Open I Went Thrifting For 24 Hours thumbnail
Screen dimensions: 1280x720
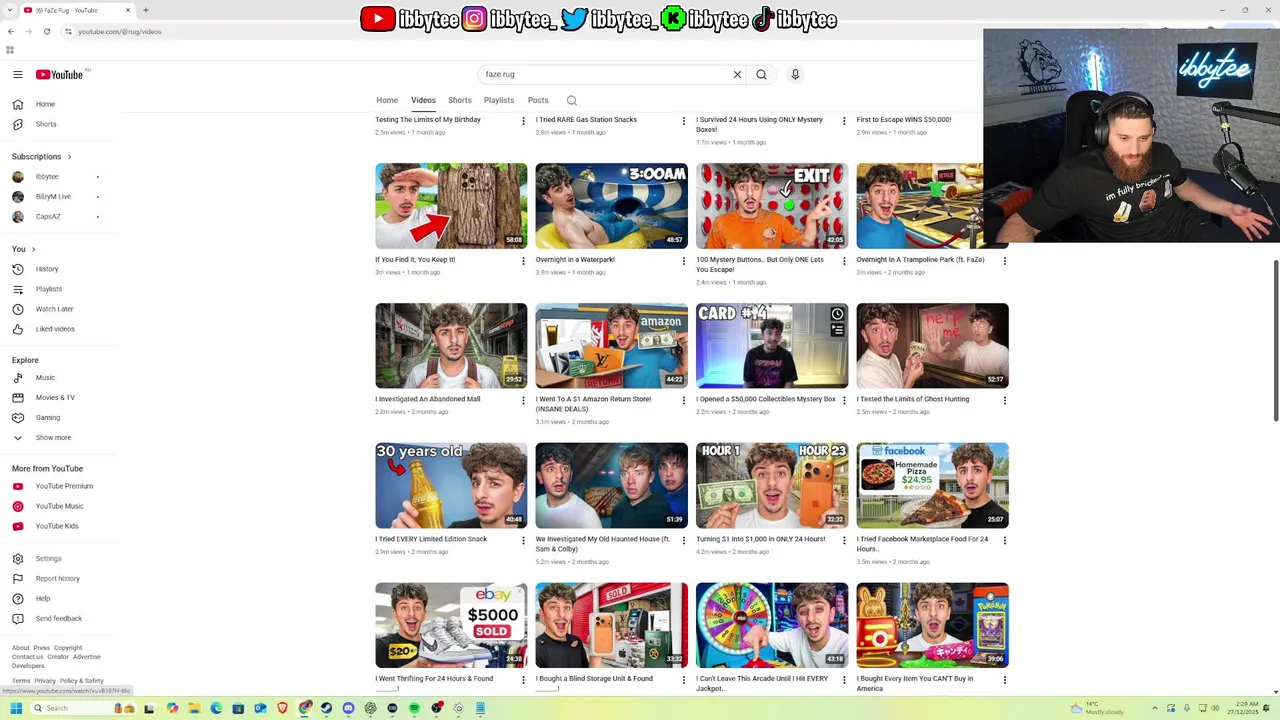(x=451, y=626)
